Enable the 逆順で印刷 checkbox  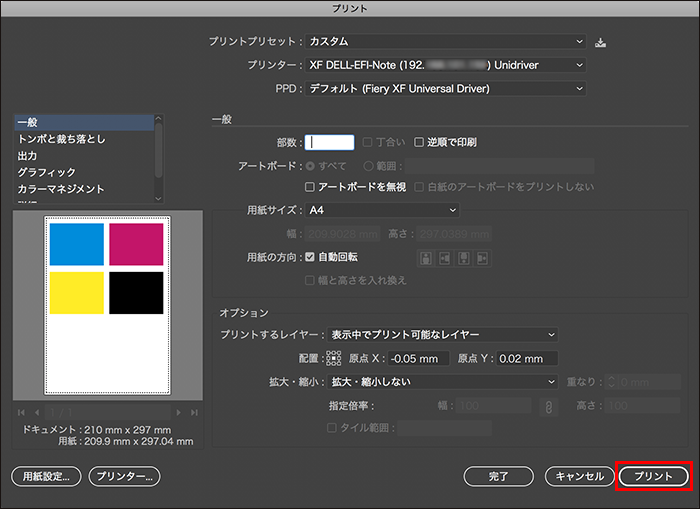click(x=420, y=142)
